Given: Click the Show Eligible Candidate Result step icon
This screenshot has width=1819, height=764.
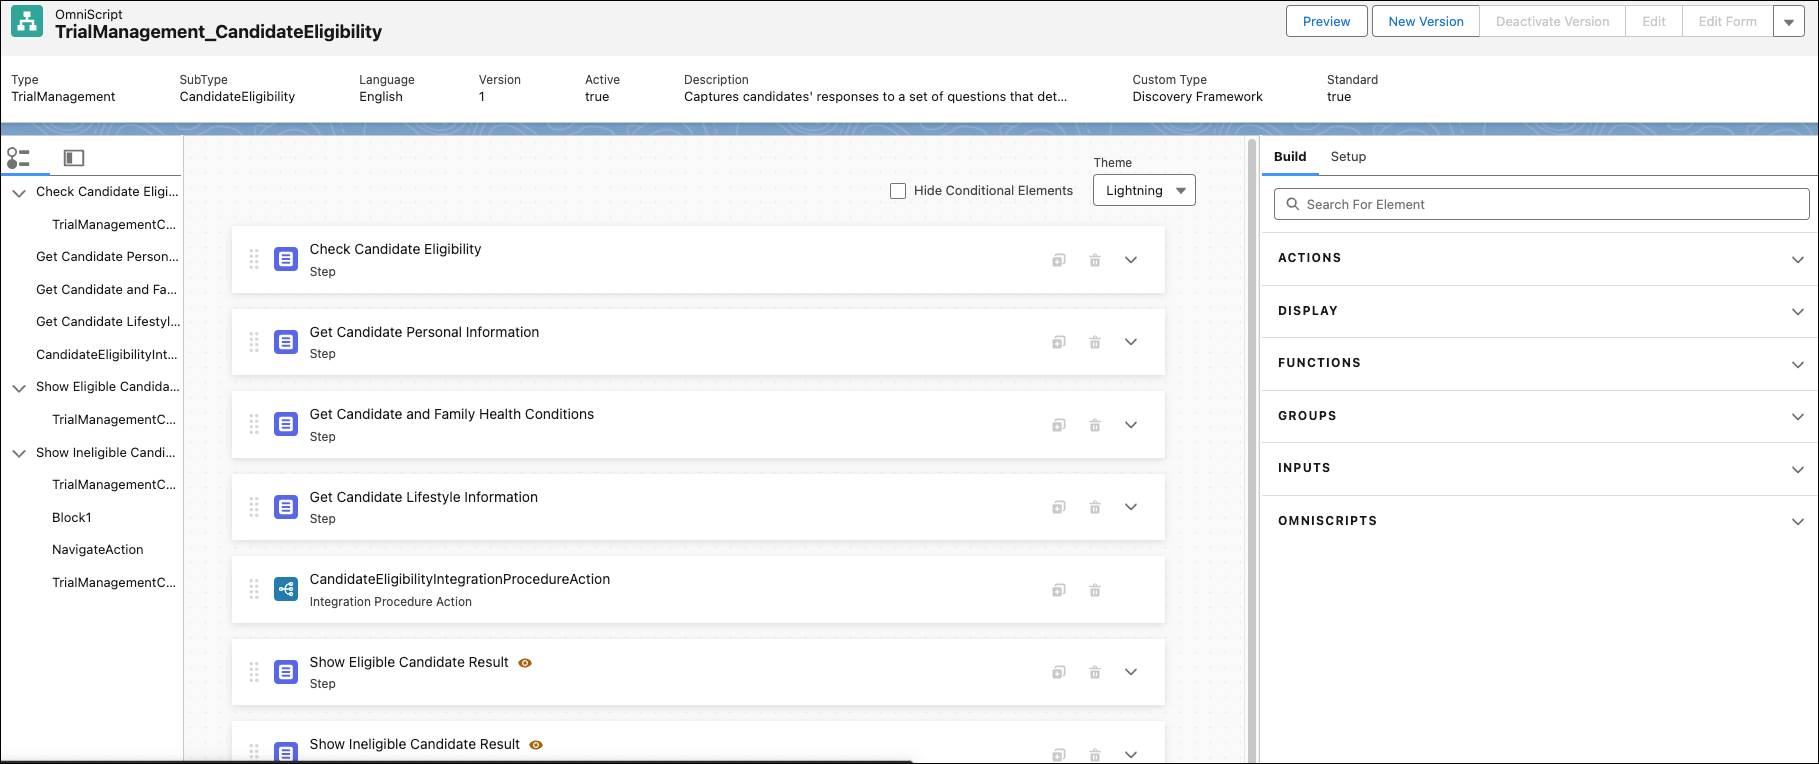Looking at the screenshot, I should coord(286,672).
